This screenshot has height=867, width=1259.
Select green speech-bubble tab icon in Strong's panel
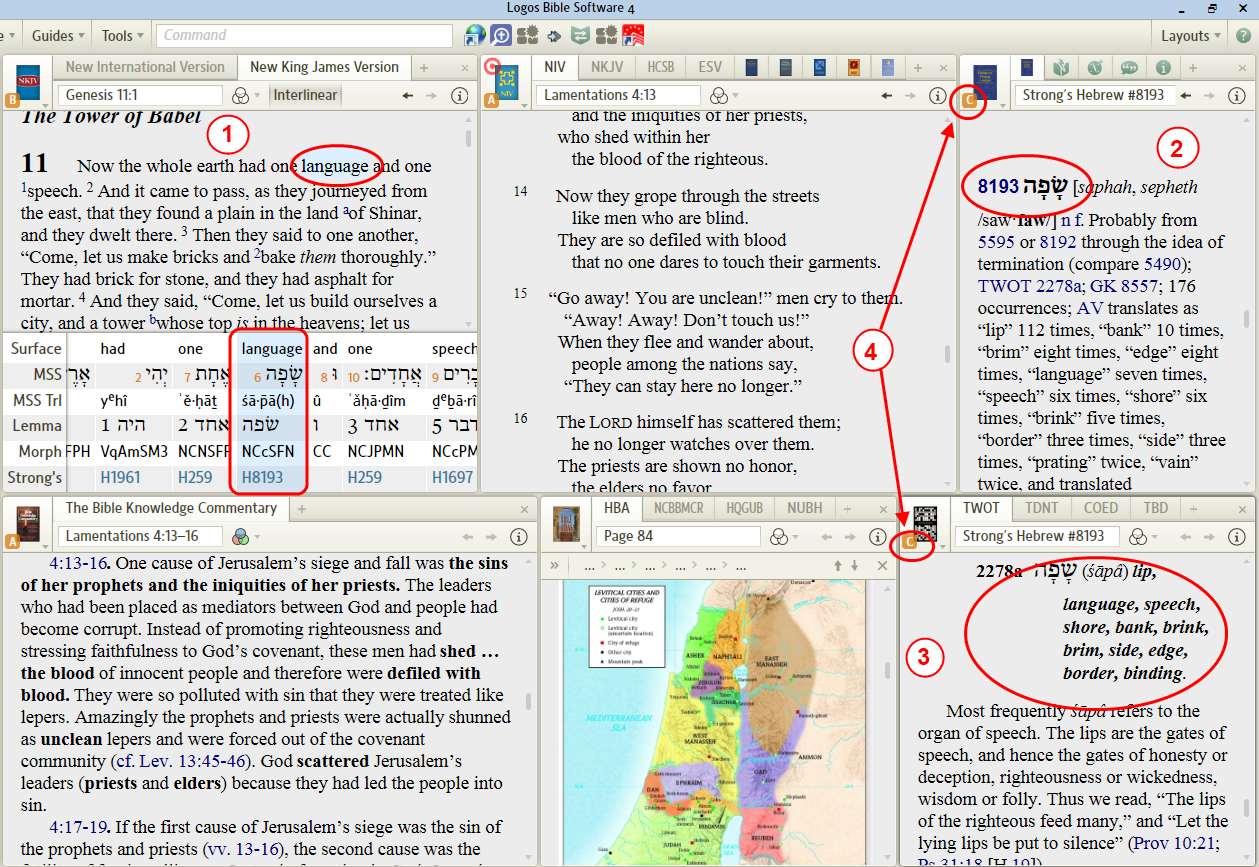(x=1129, y=68)
